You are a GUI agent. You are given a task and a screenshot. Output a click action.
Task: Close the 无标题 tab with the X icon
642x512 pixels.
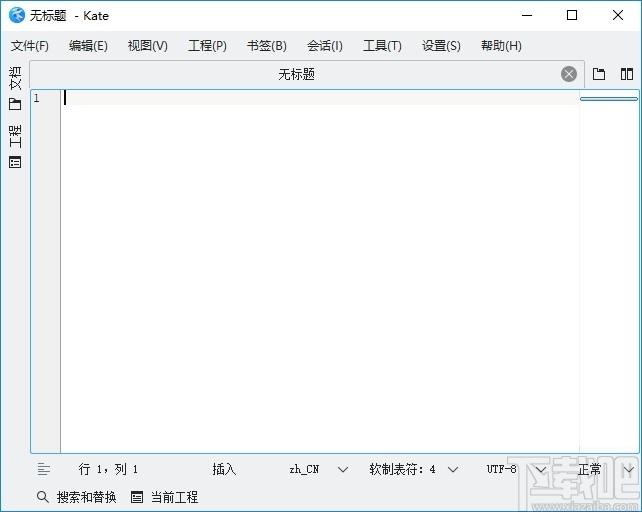568,74
